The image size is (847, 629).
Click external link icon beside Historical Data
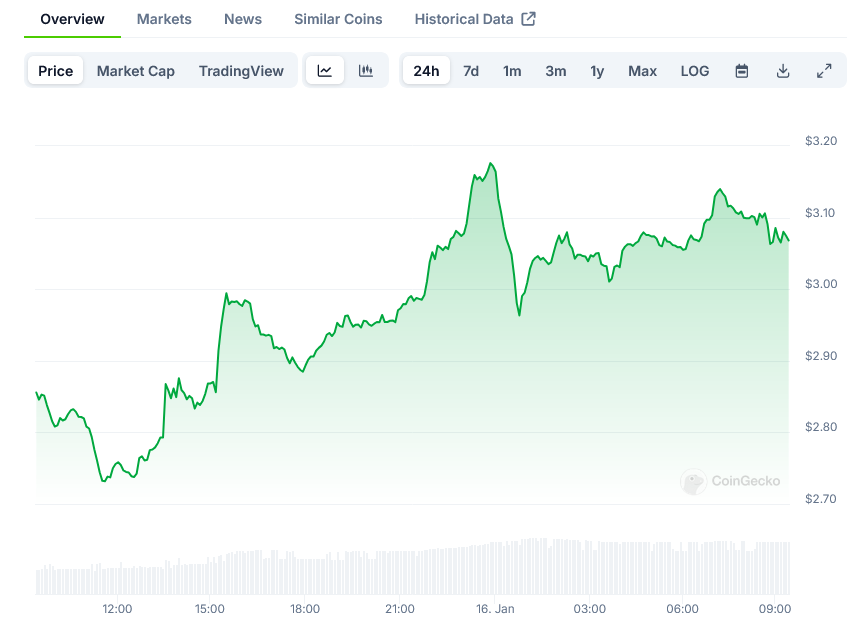point(529,19)
